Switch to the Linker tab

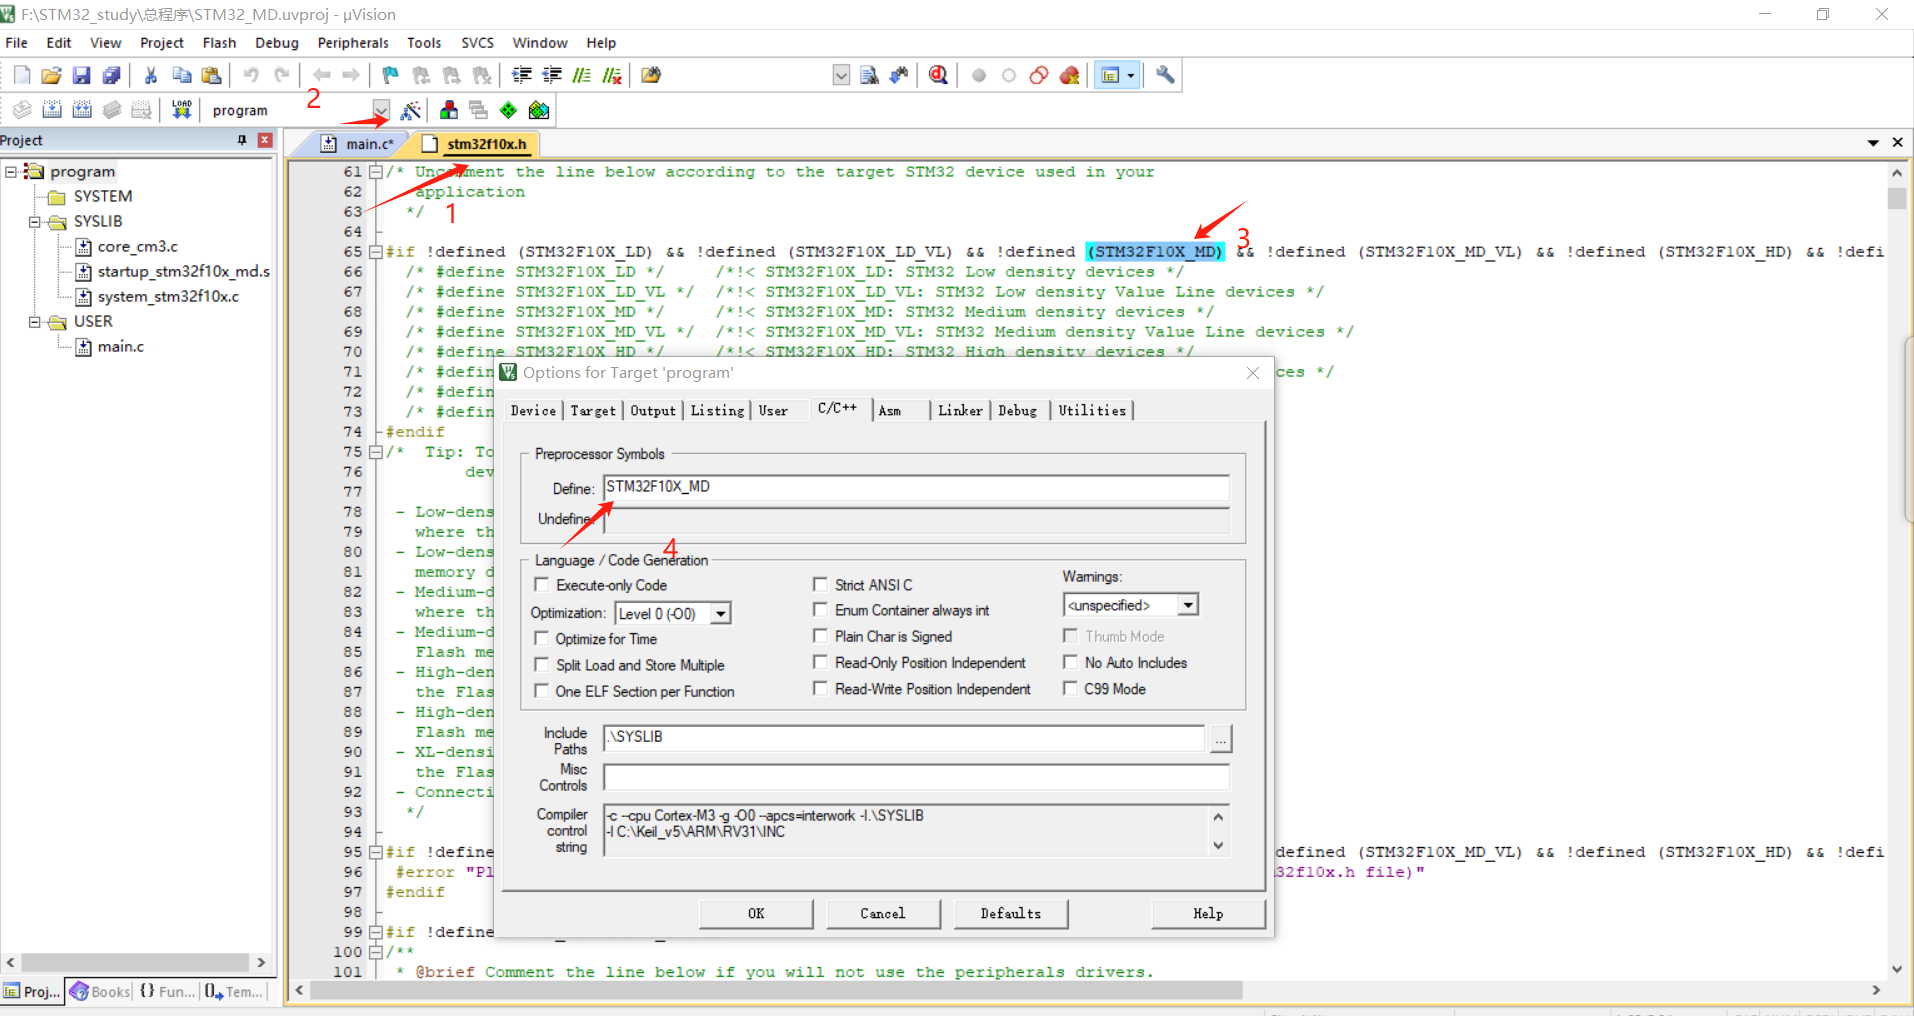coord(960,411)
